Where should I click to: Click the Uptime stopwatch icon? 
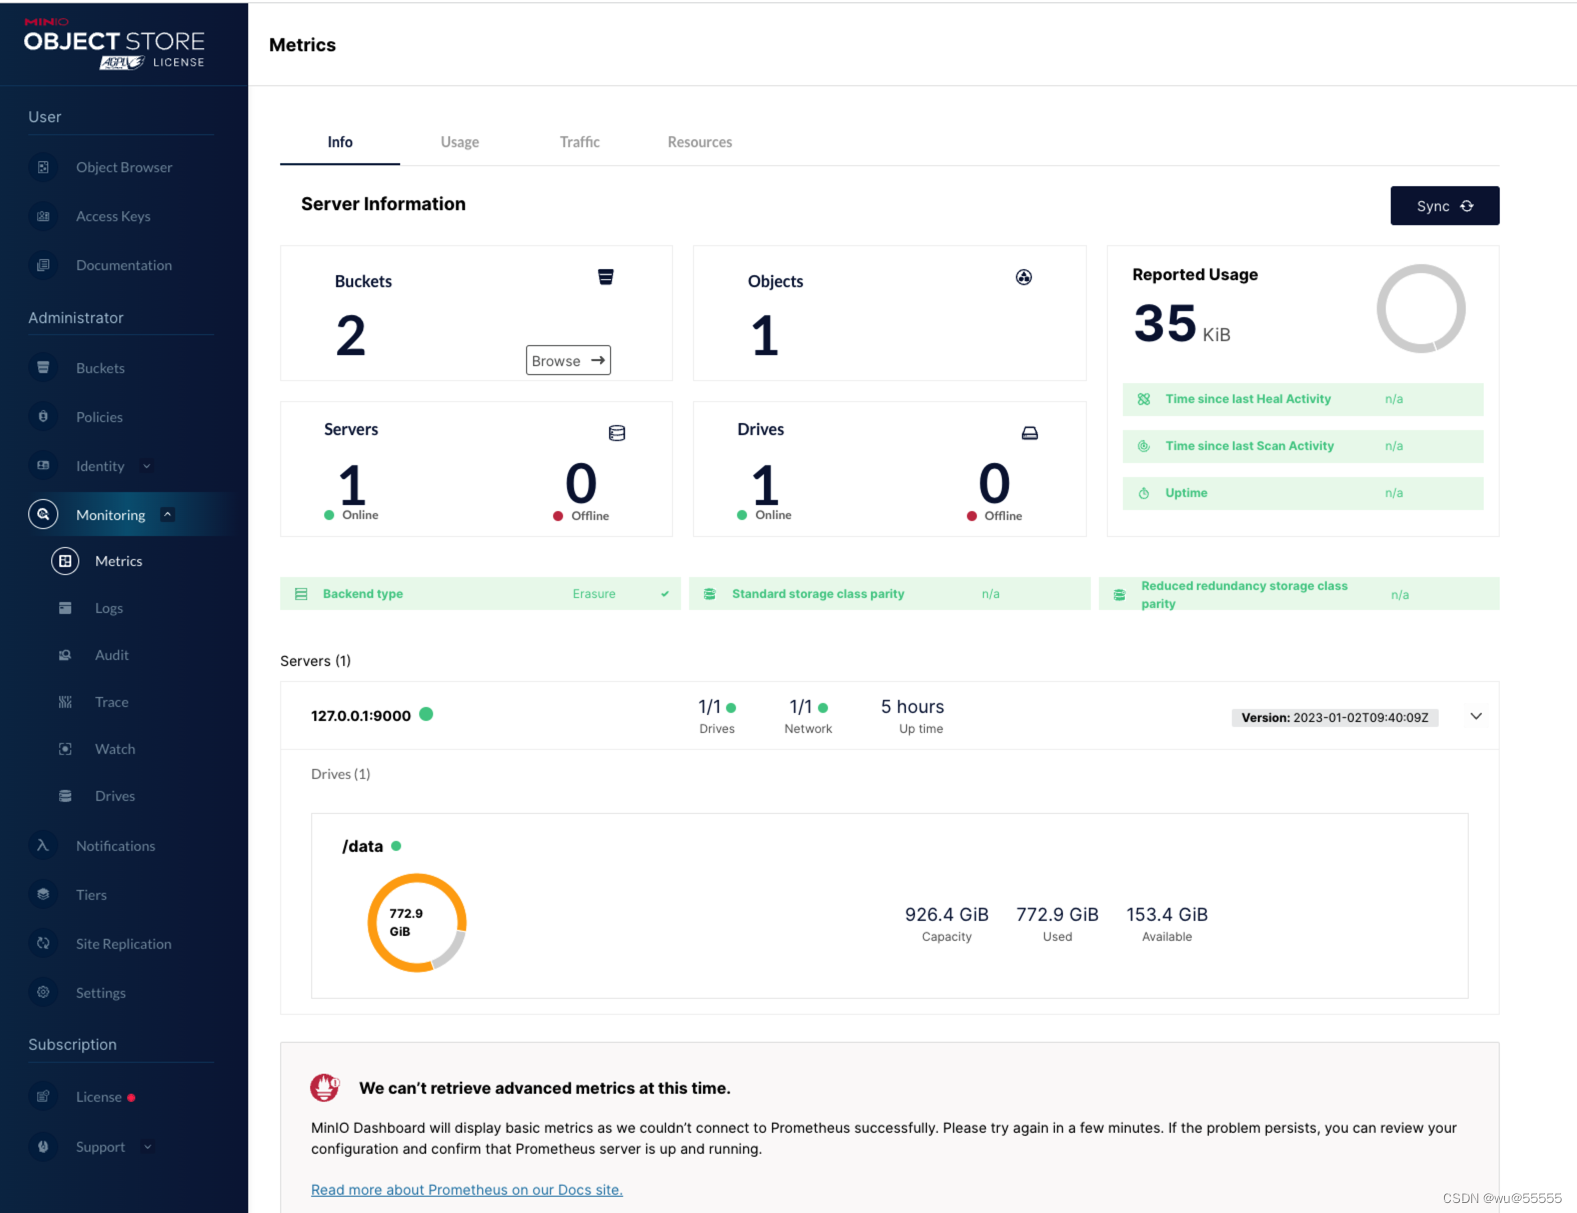pyautogui.click(x=1144, y=493)
